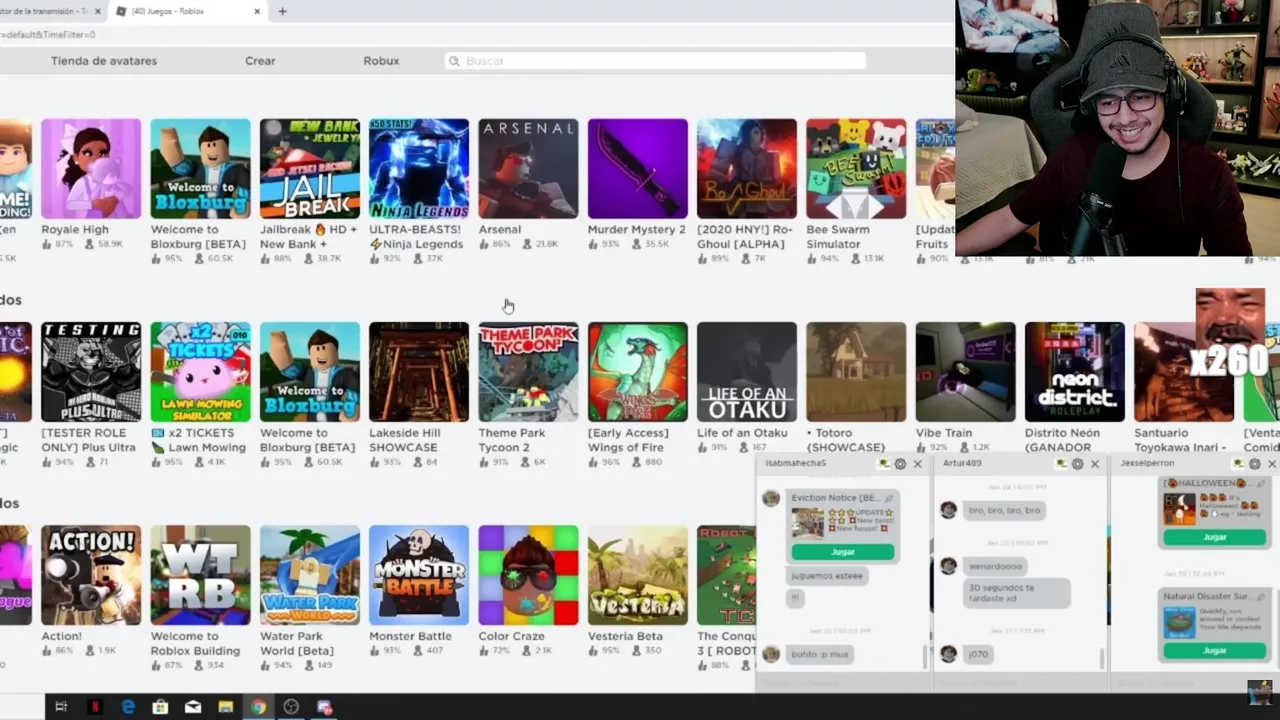
Task: Click Jugar for Eviction Notice
Action: point(843,552)
